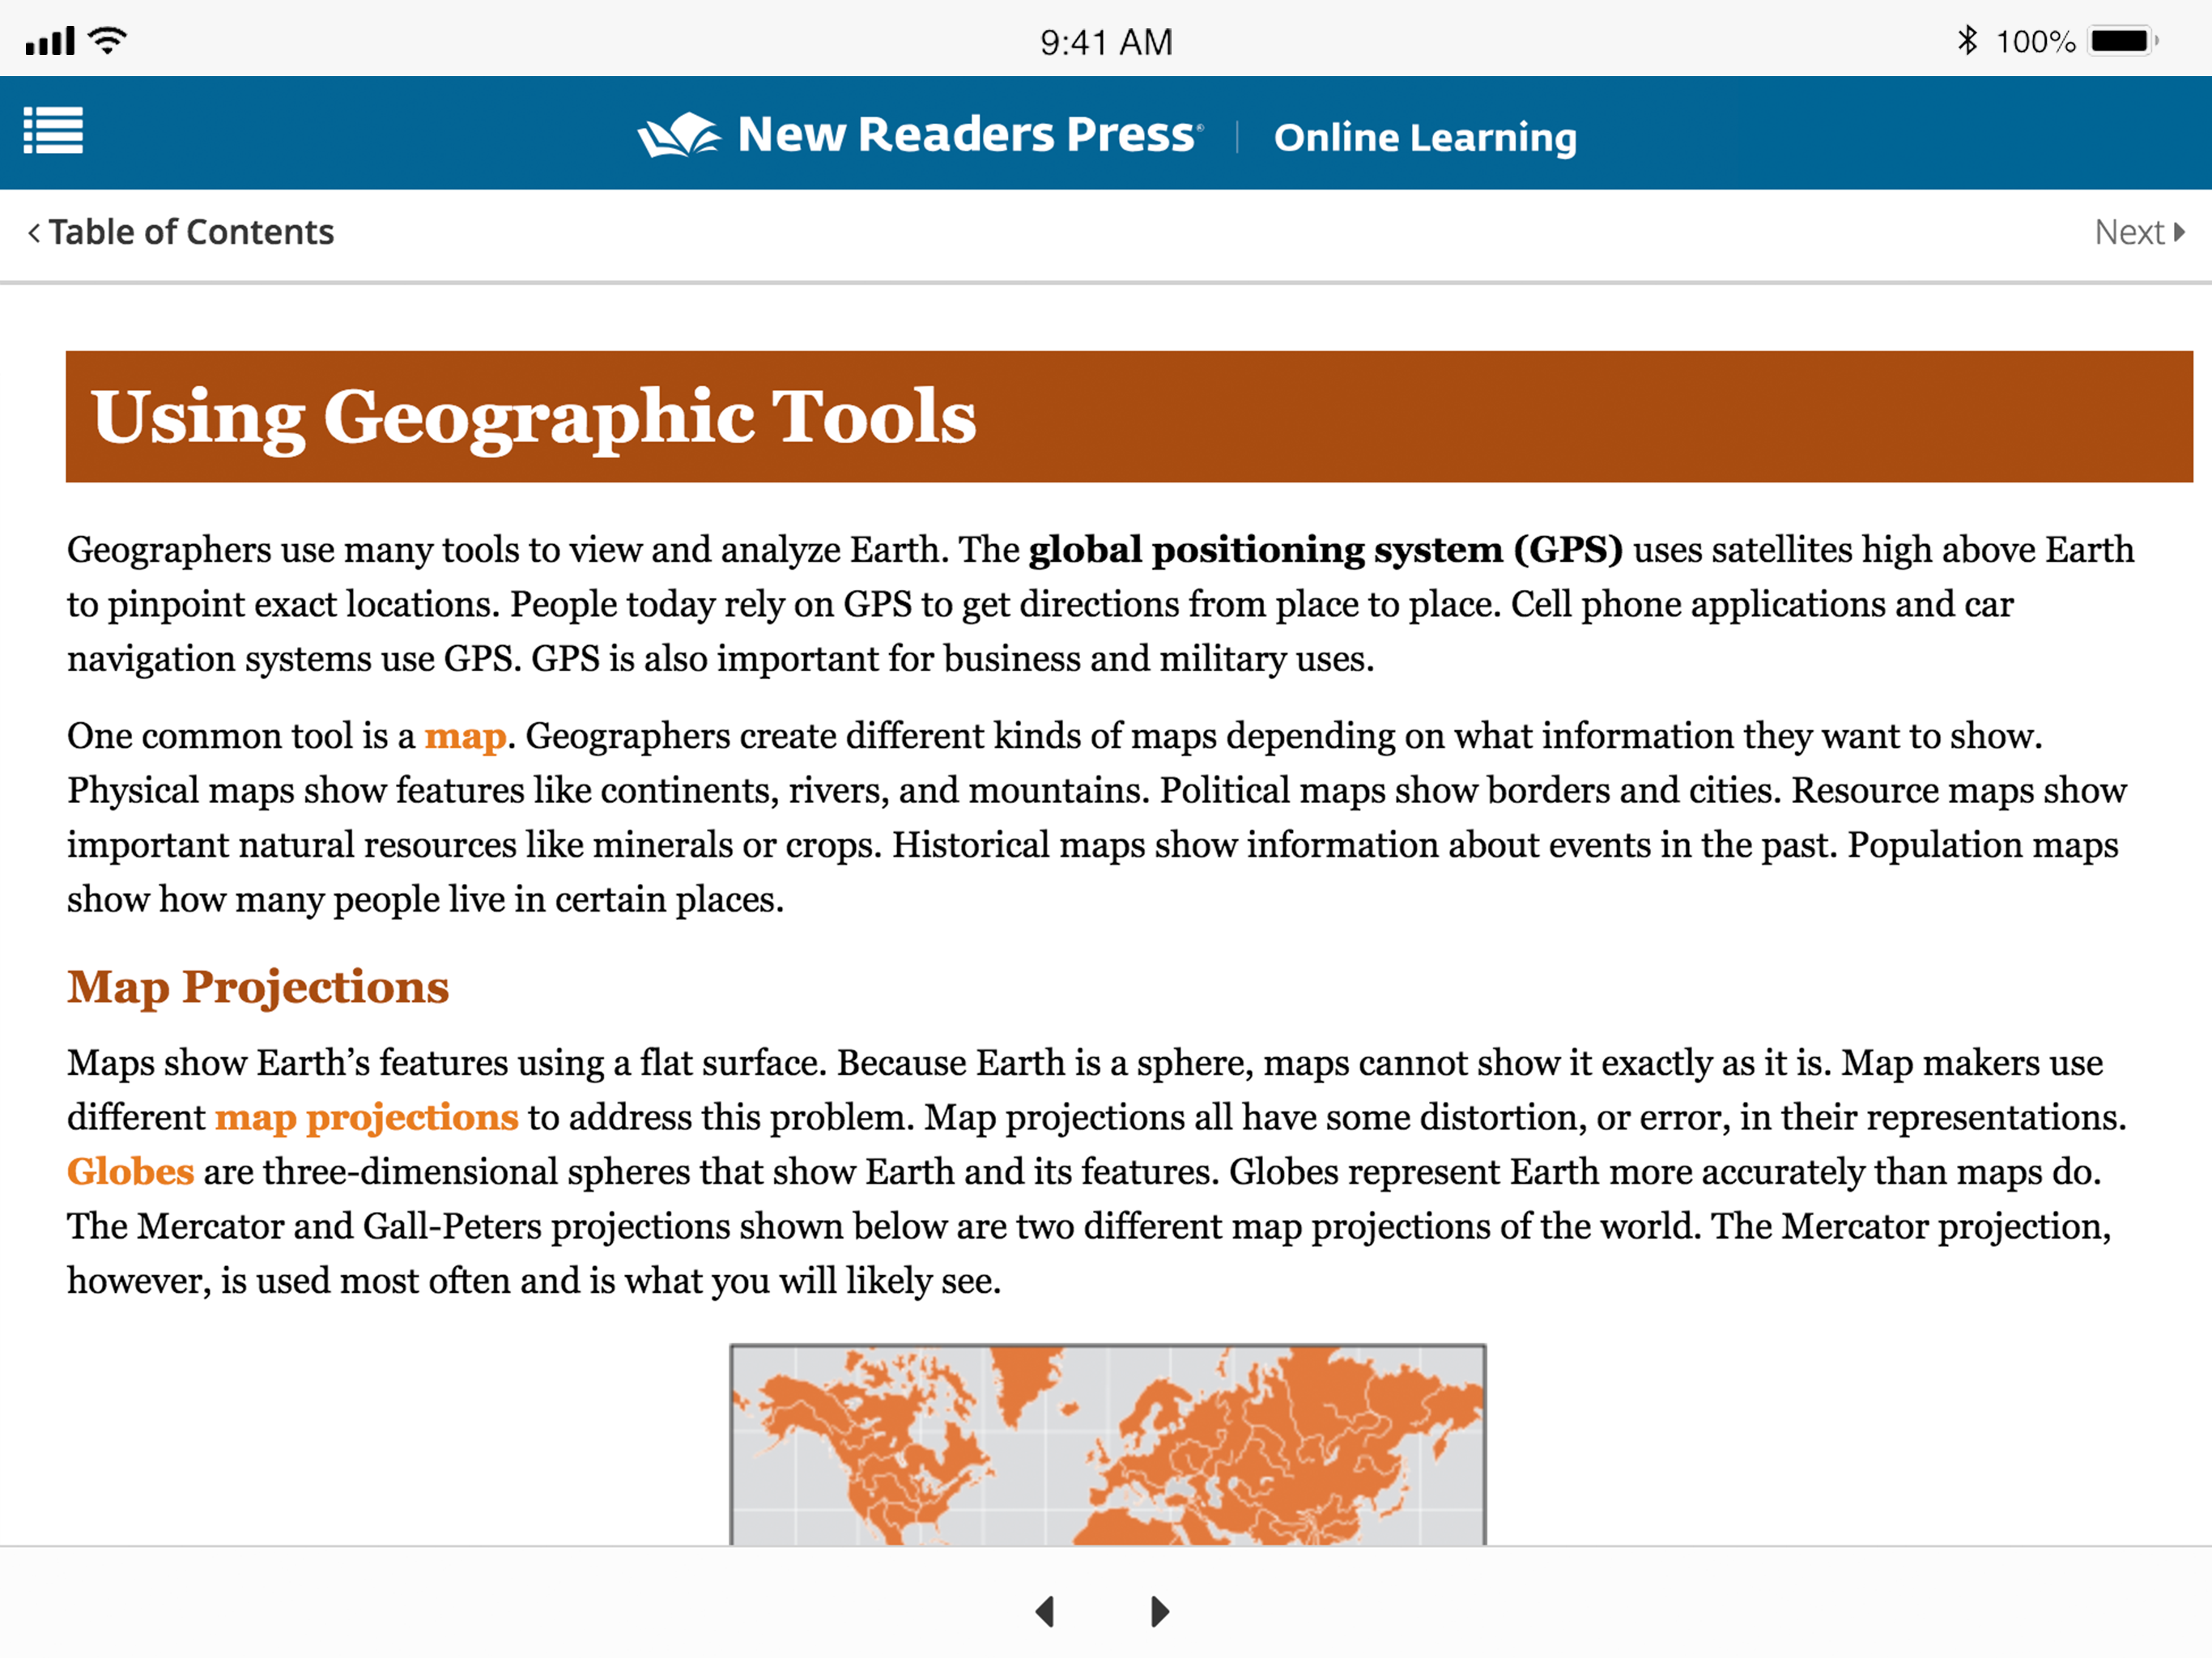Image resolution: width=2212 pixels, height=1658 pixels.
Task: Open the 'Globes' glossary term
Action: 130,1172
